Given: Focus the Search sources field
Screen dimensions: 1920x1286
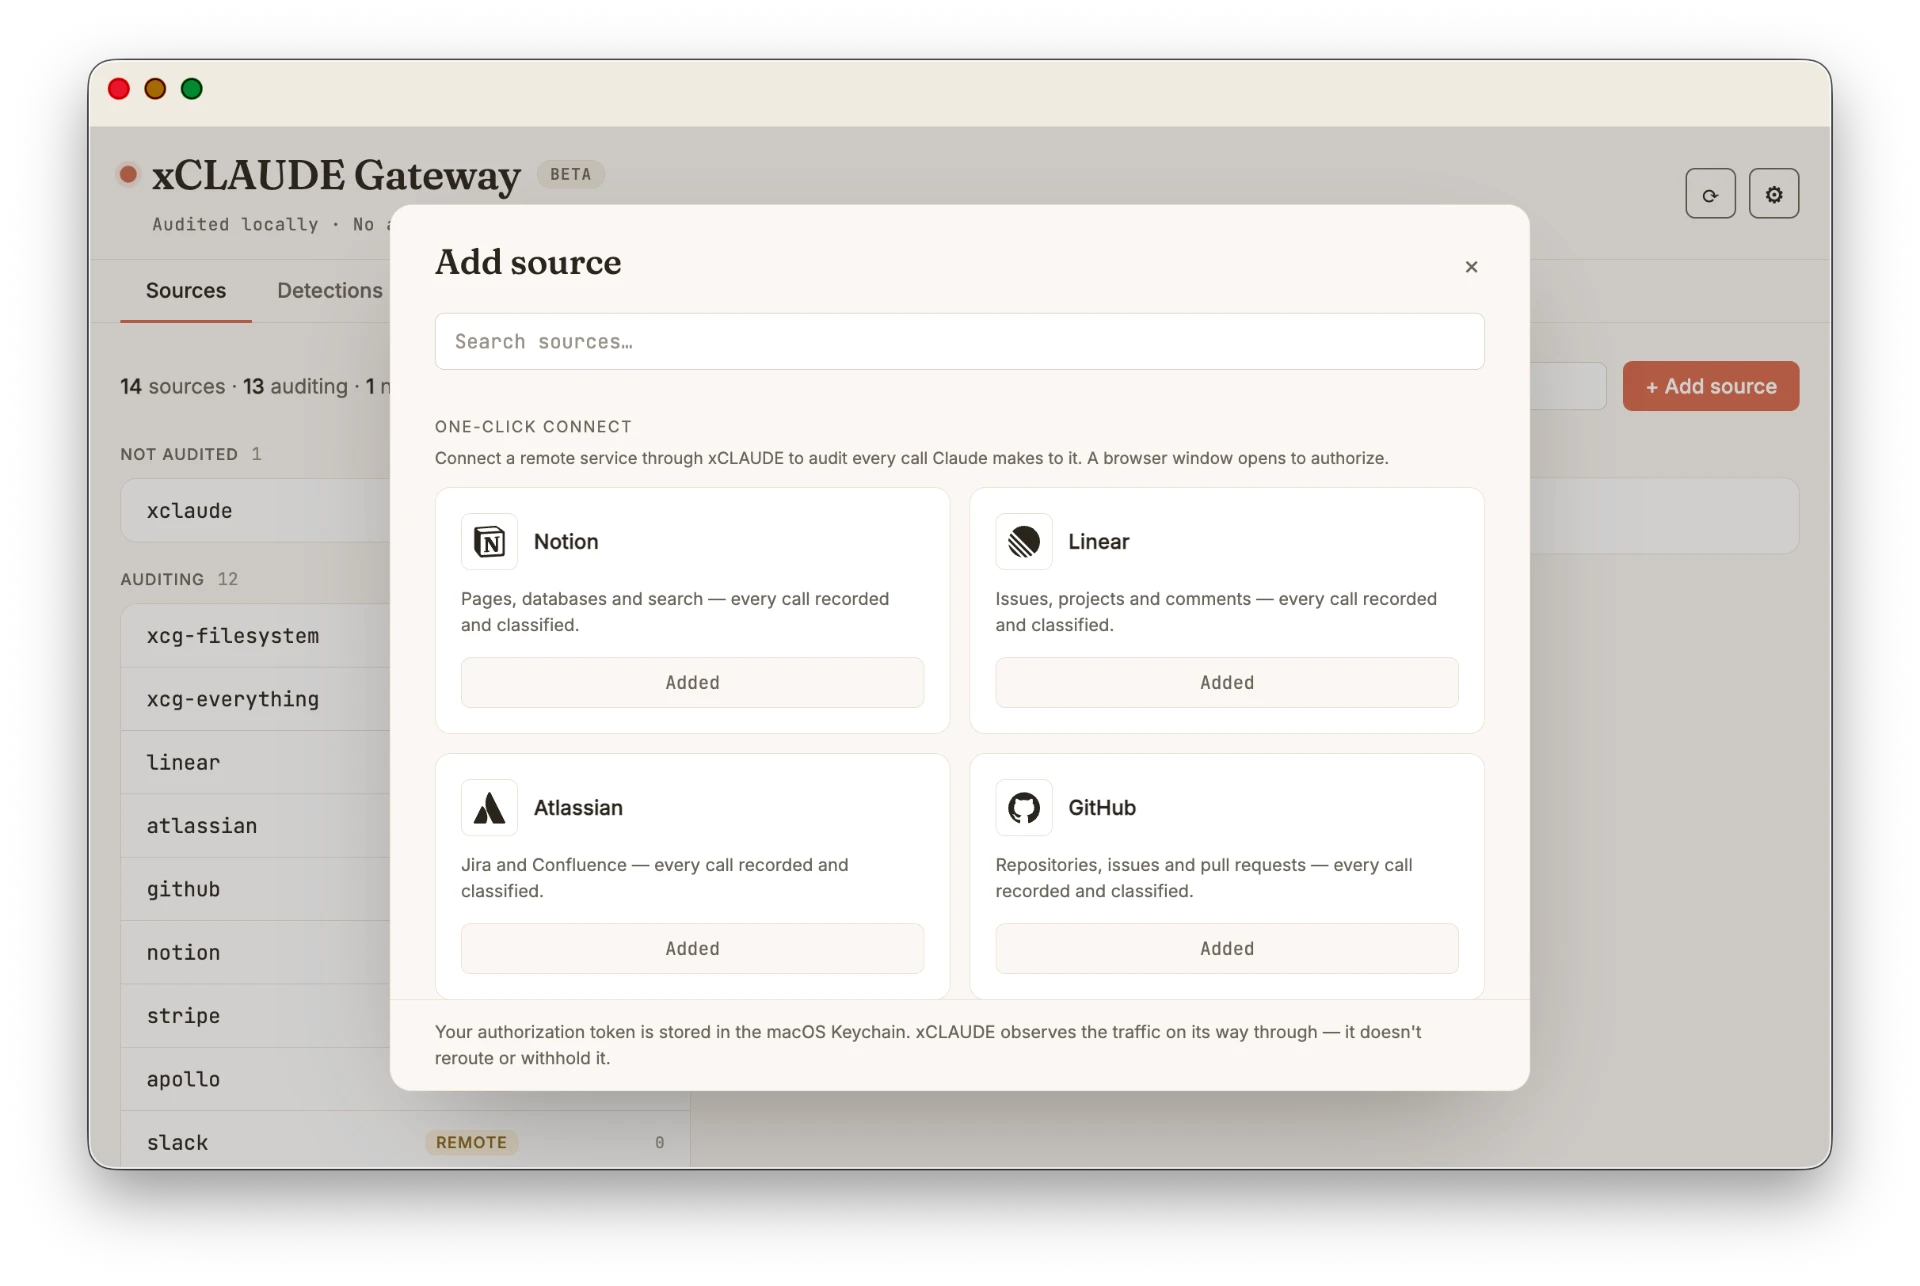Looking at the screenshot, I should point(959,341).
